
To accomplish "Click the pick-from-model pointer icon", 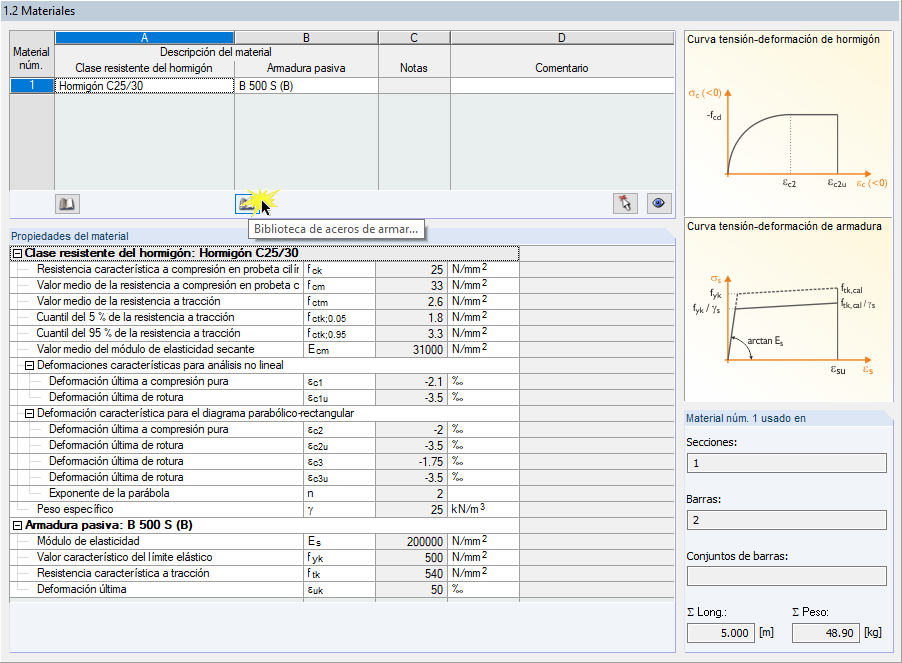I will click(625, 204).
